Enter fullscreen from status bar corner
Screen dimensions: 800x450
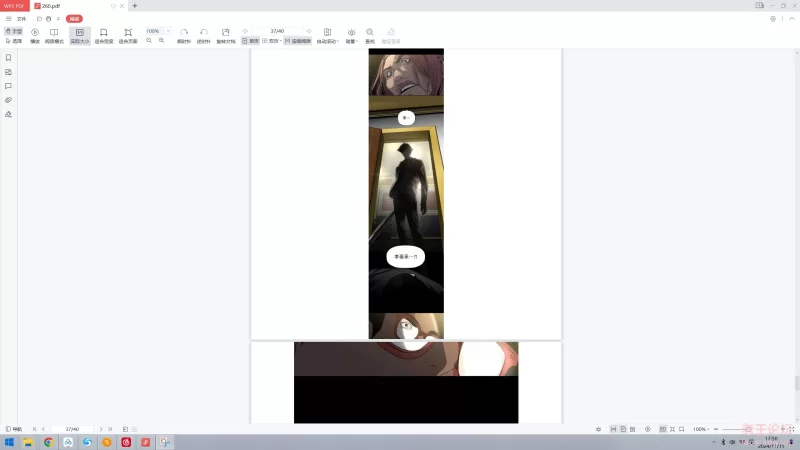point(792,429)
